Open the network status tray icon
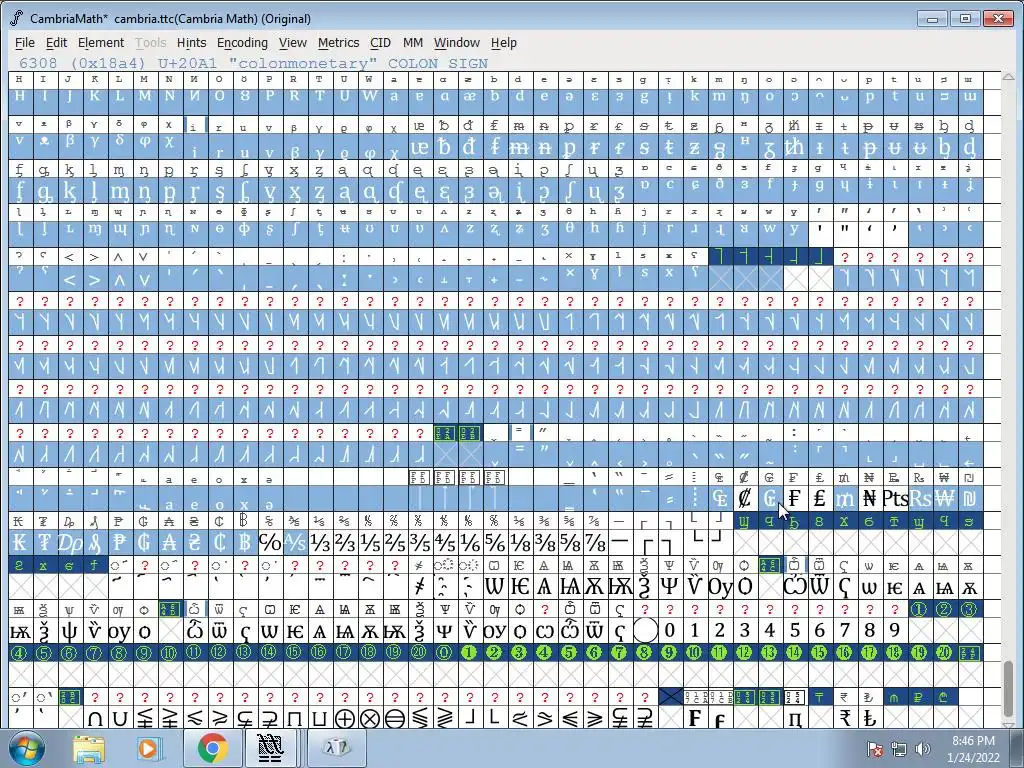The width and height of the screenshot is (1024, 768). (899, 750)
